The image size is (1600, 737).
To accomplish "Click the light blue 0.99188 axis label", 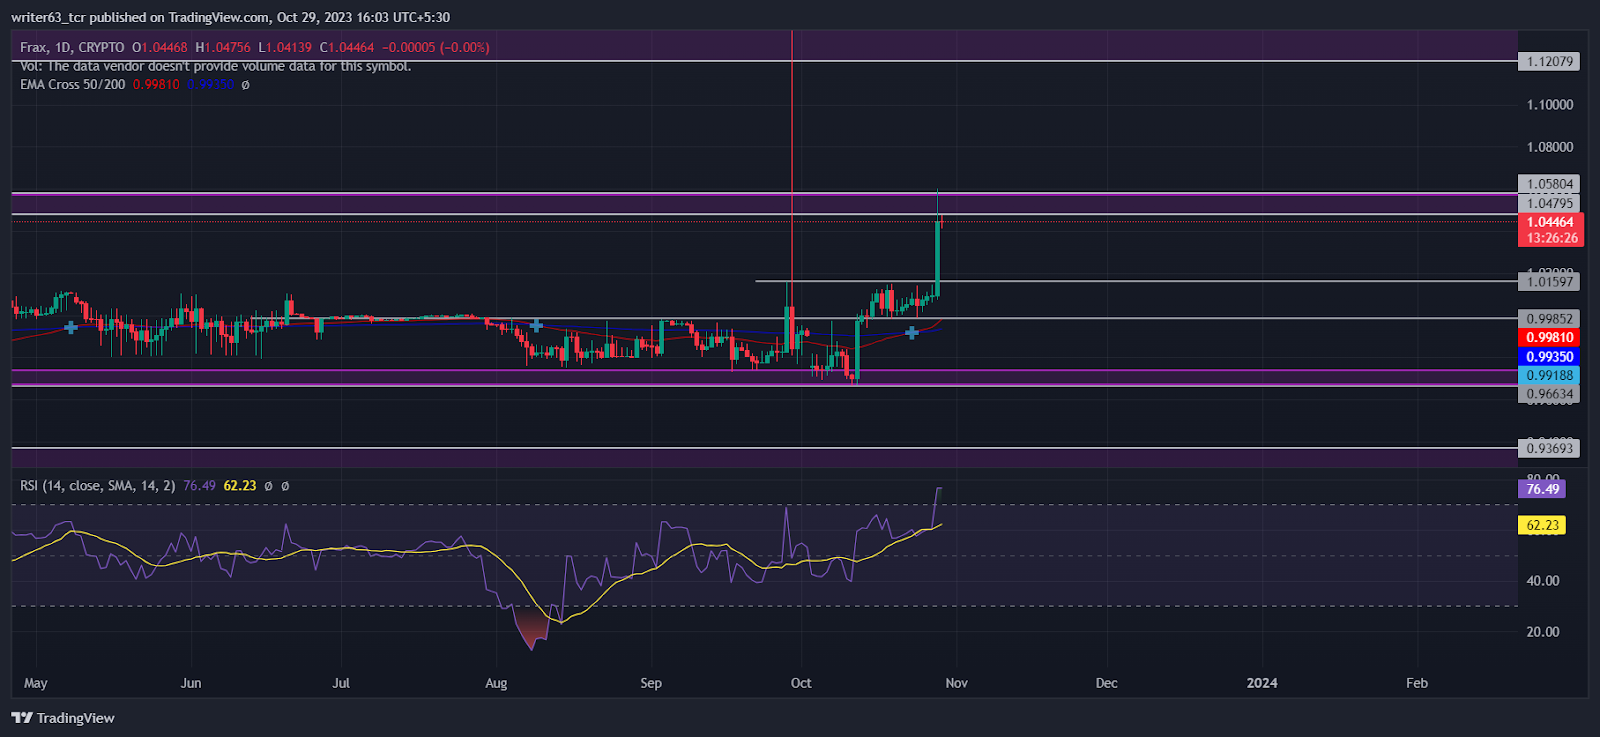I will 1549,376.
